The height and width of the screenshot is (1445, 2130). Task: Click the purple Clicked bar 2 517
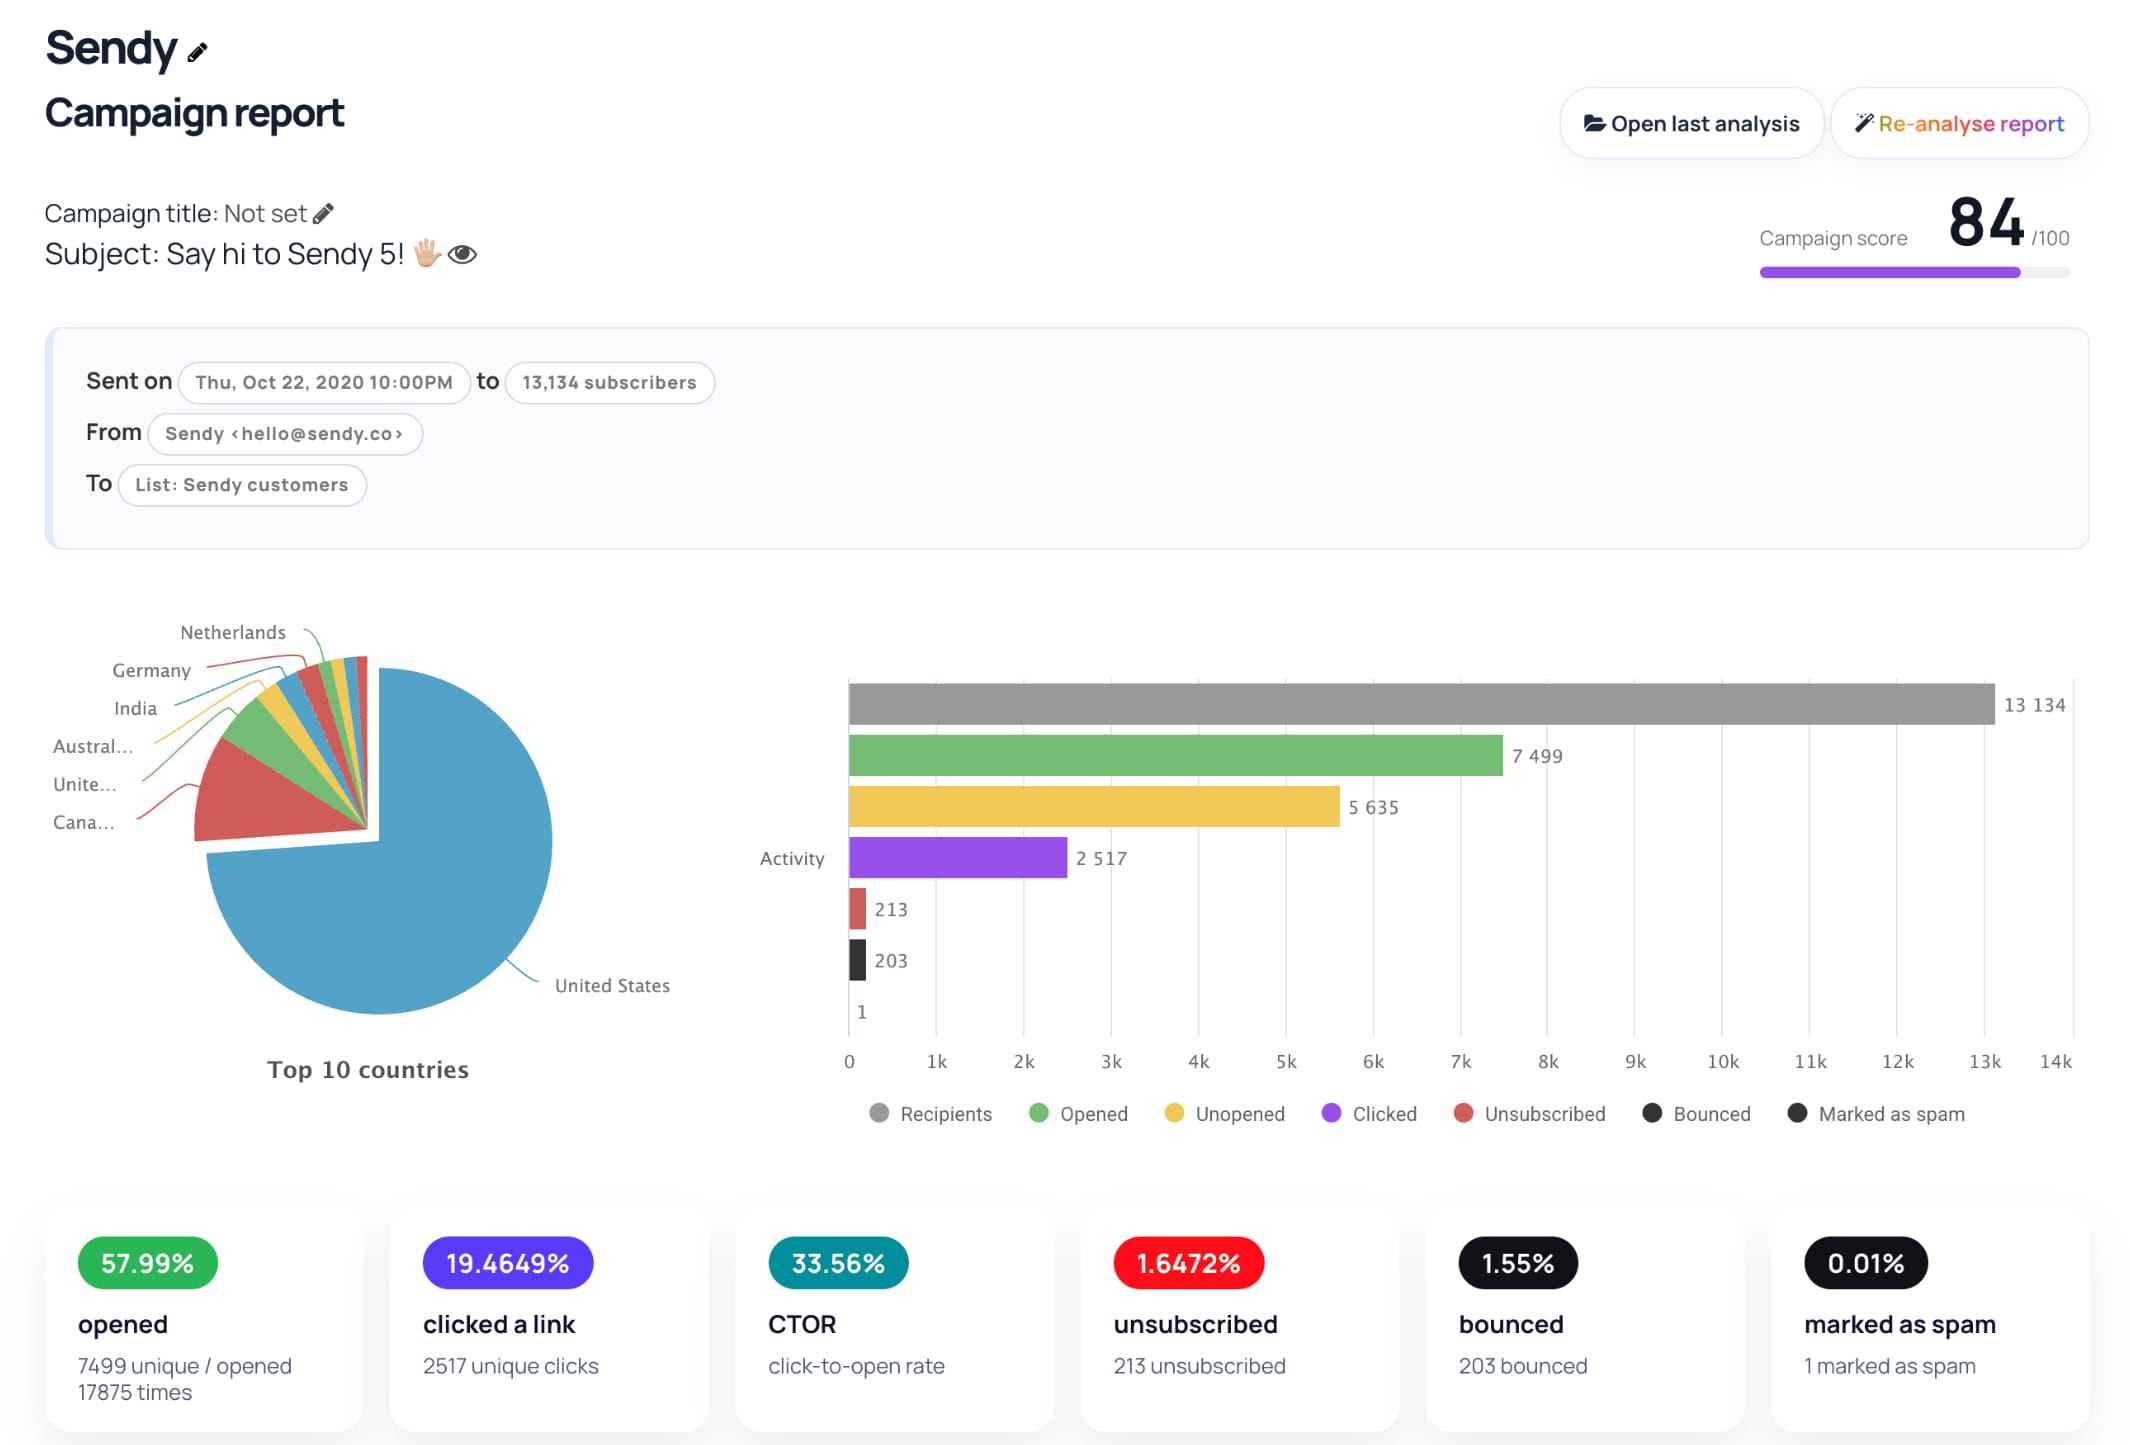point(958,858)
